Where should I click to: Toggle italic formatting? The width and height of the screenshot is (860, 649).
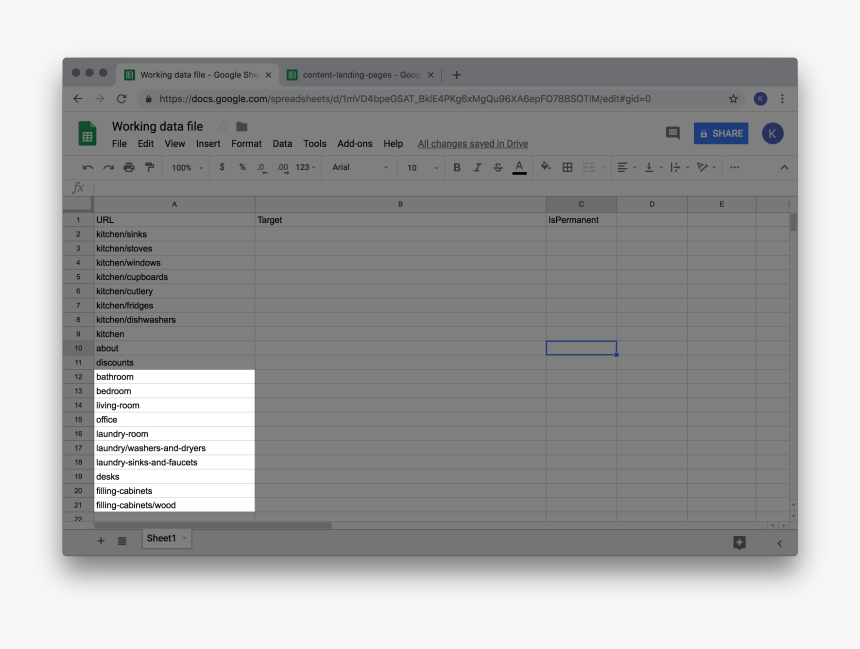477,167
